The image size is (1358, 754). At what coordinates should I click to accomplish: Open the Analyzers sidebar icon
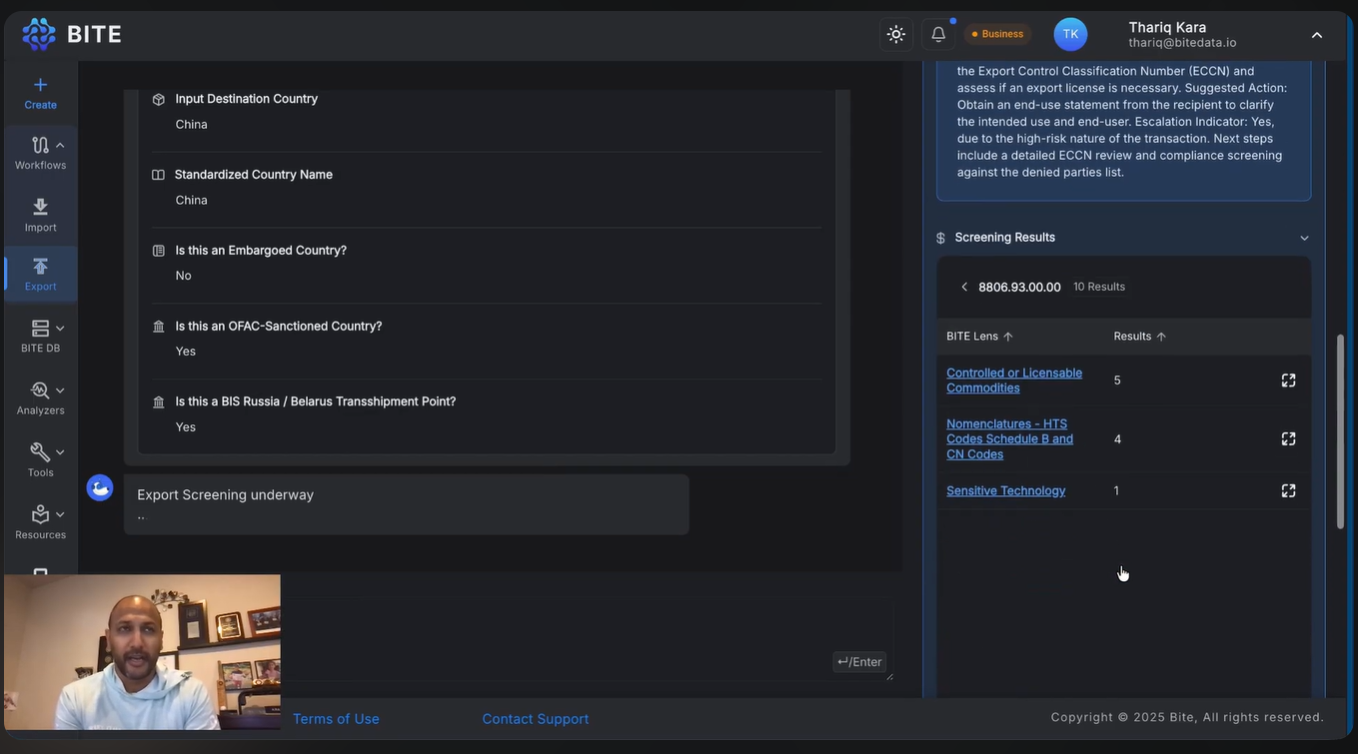click(40, 390)
